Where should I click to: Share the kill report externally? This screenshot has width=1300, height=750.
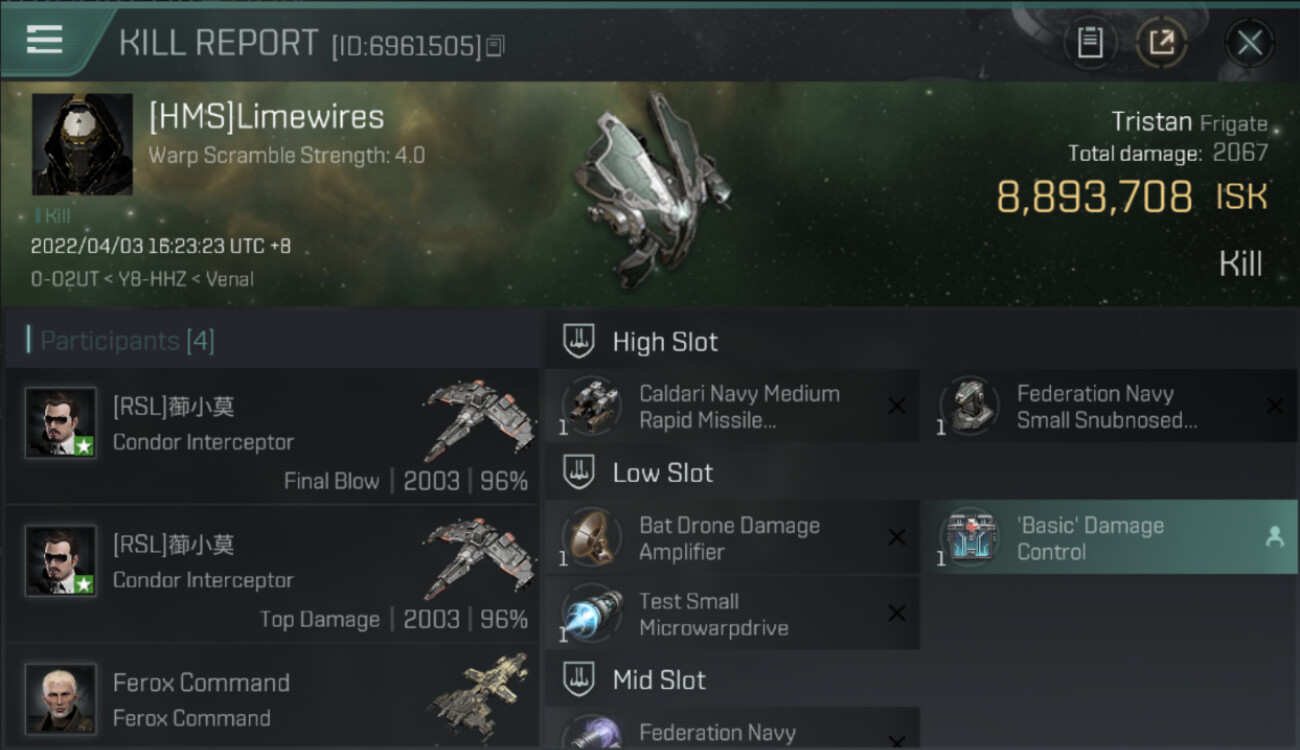point(1162,42)
